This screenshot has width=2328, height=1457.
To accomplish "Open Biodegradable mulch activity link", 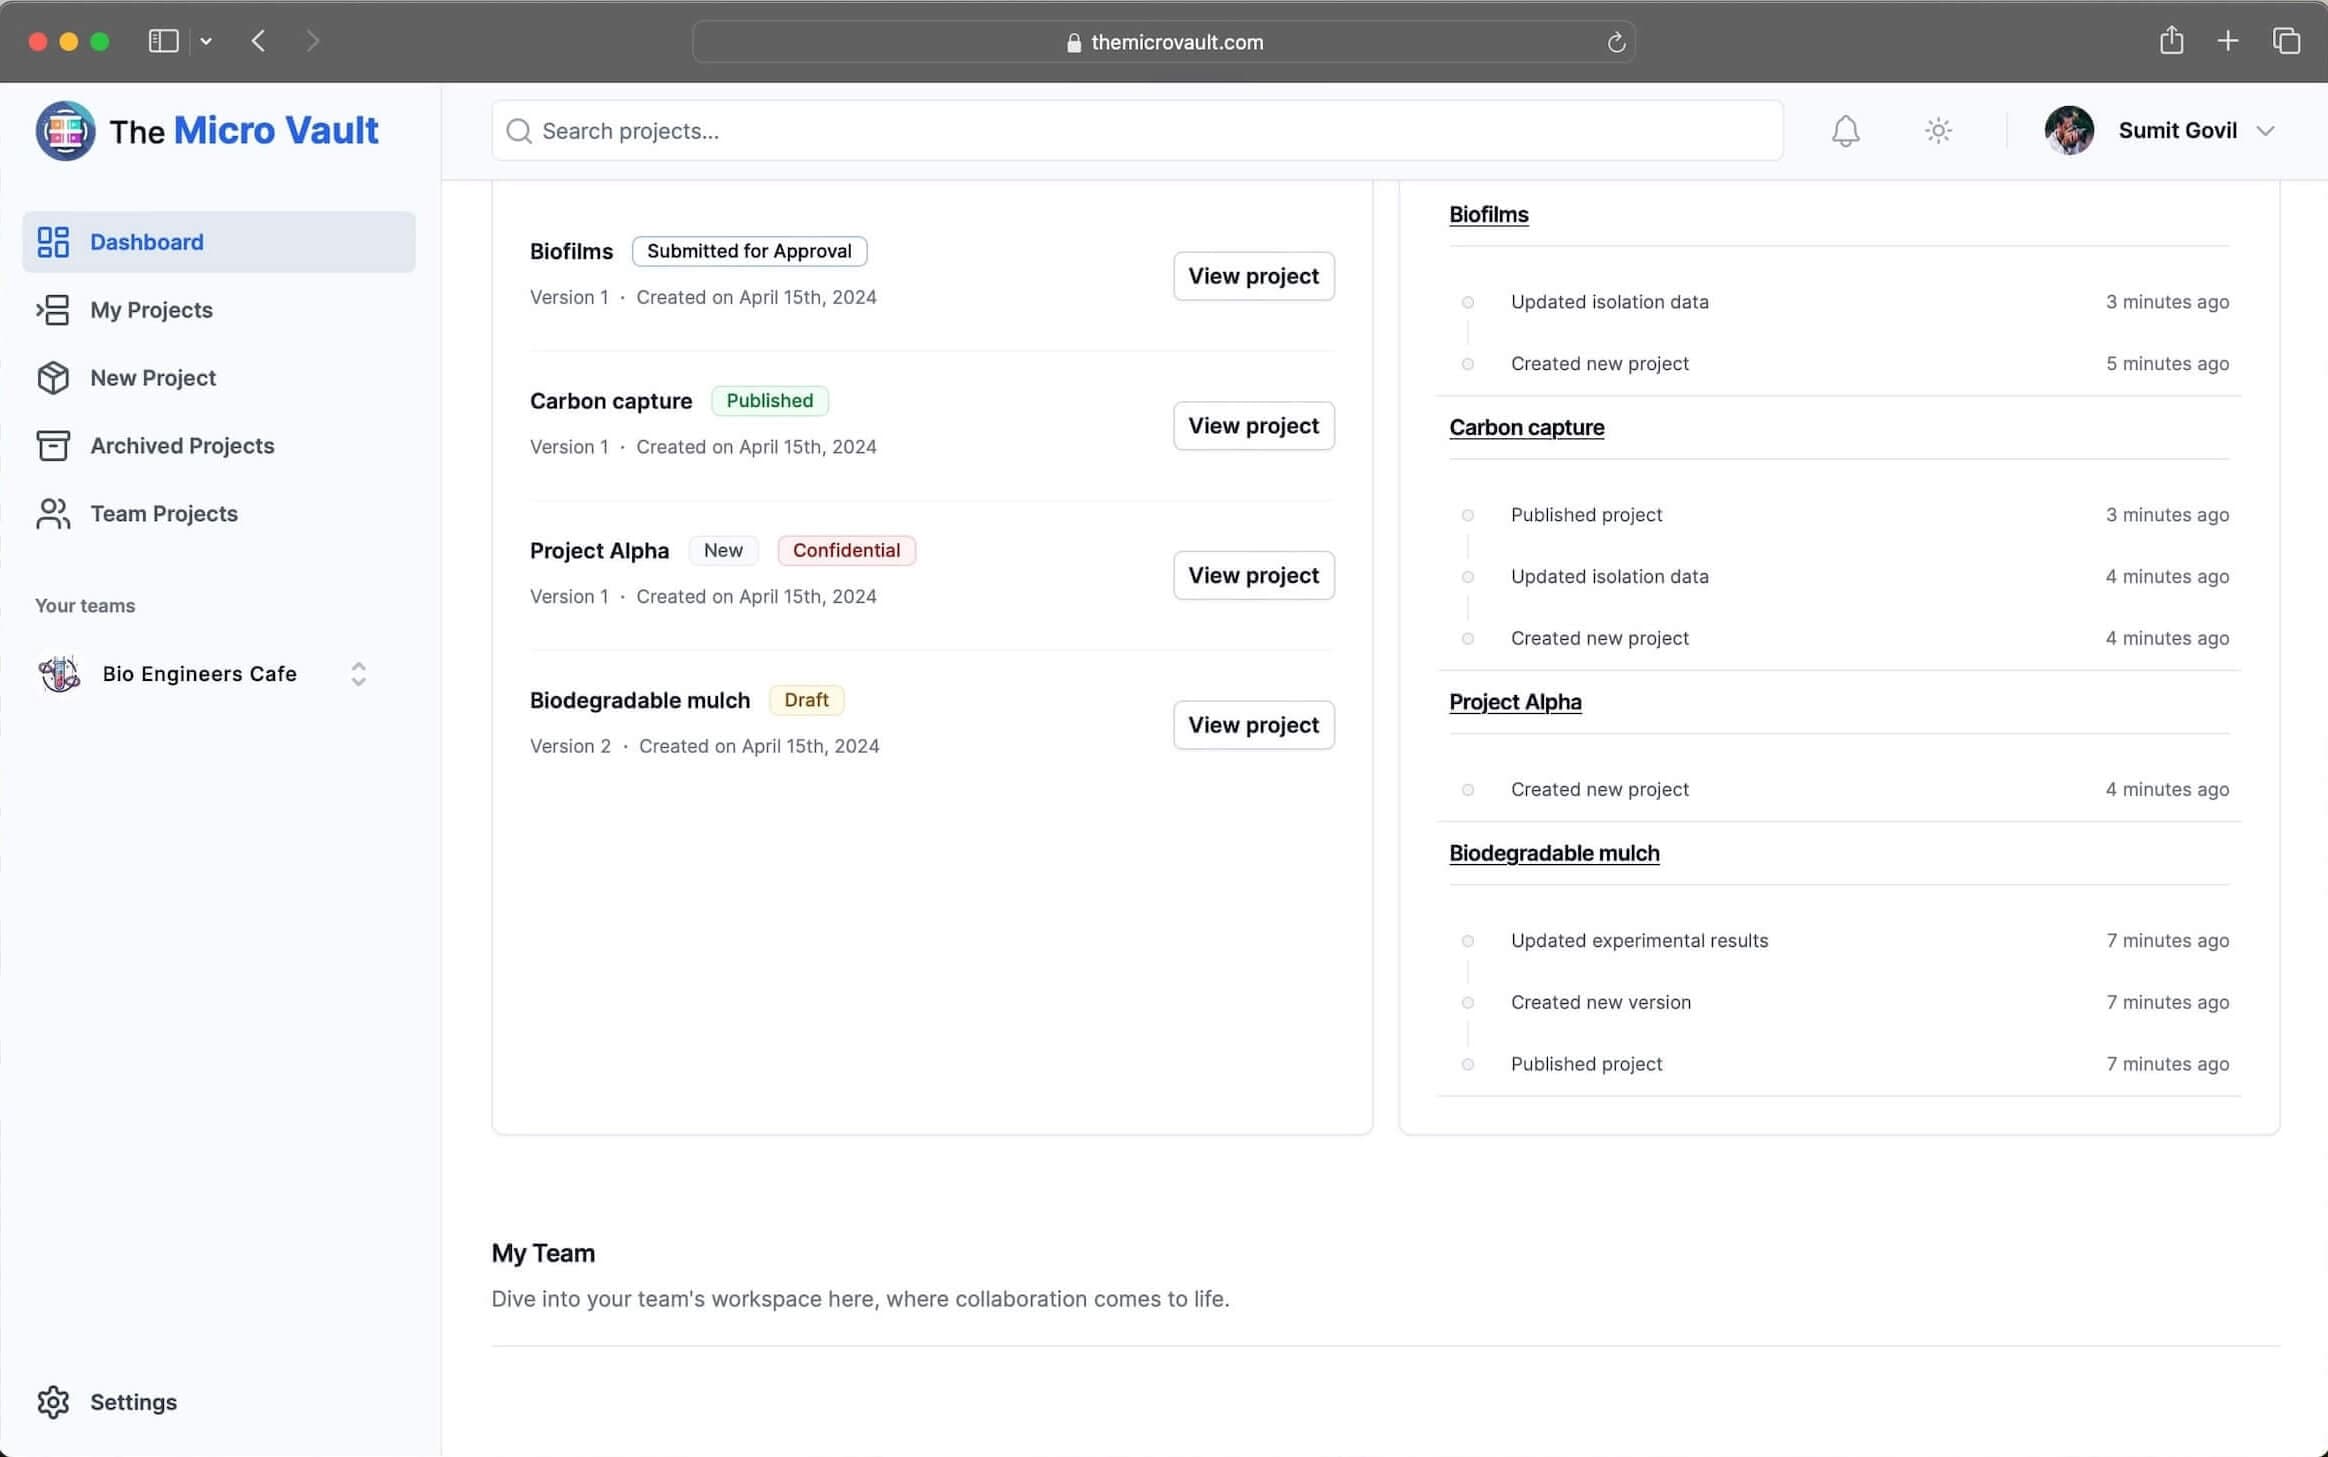I will (x=1554, y=853).
